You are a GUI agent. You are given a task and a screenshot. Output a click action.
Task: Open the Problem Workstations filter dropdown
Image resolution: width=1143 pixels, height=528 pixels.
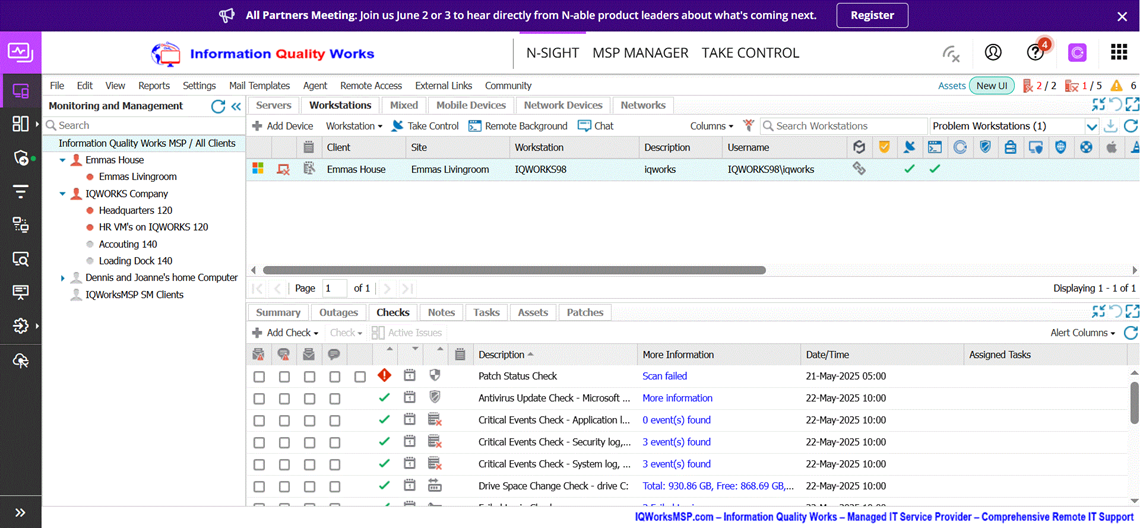click(1091, 126)
